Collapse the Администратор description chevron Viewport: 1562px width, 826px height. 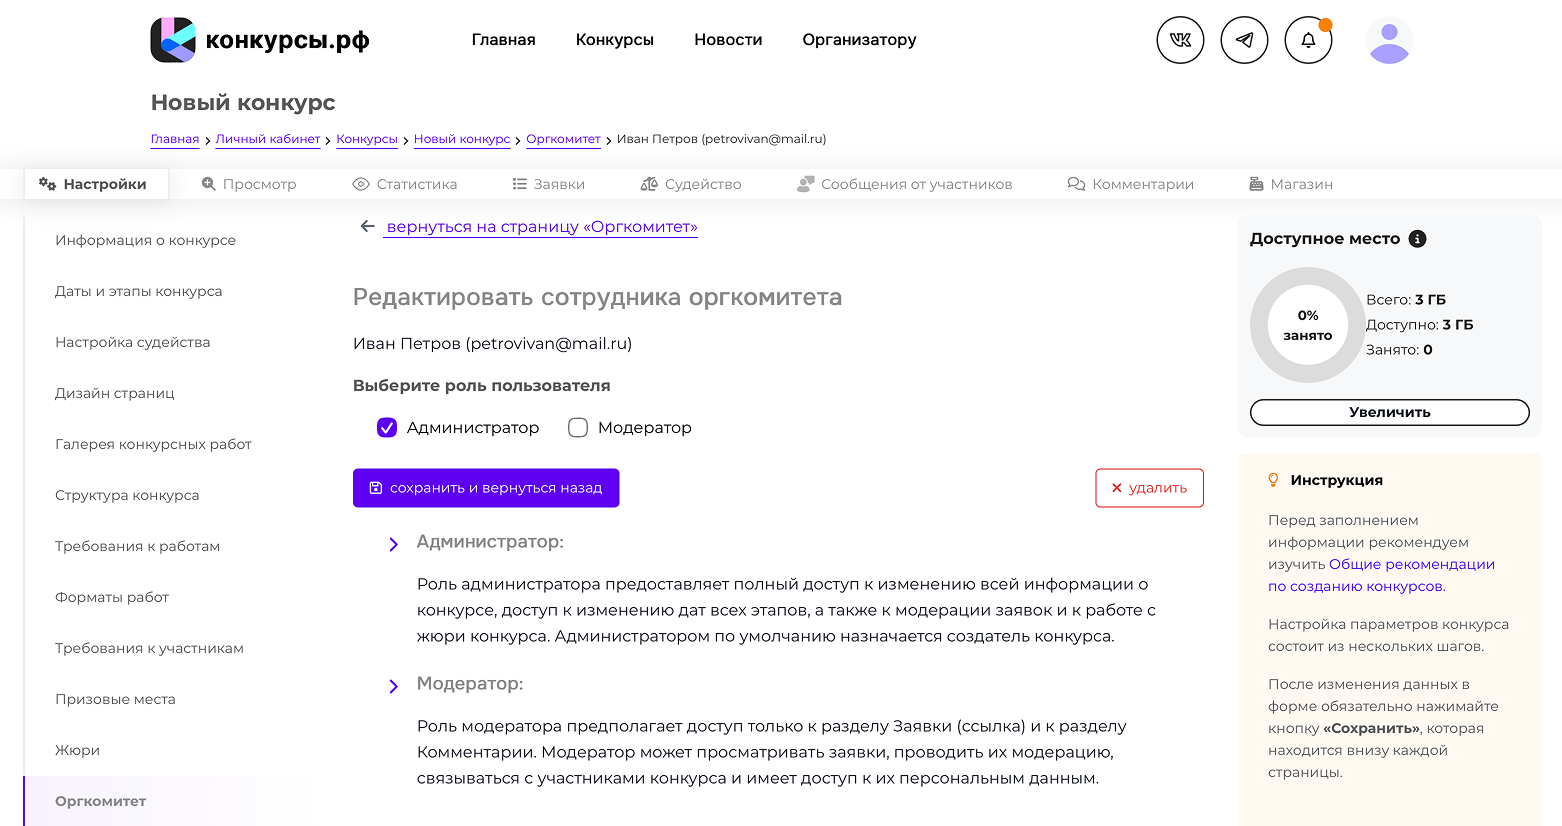tap(393, 544)
